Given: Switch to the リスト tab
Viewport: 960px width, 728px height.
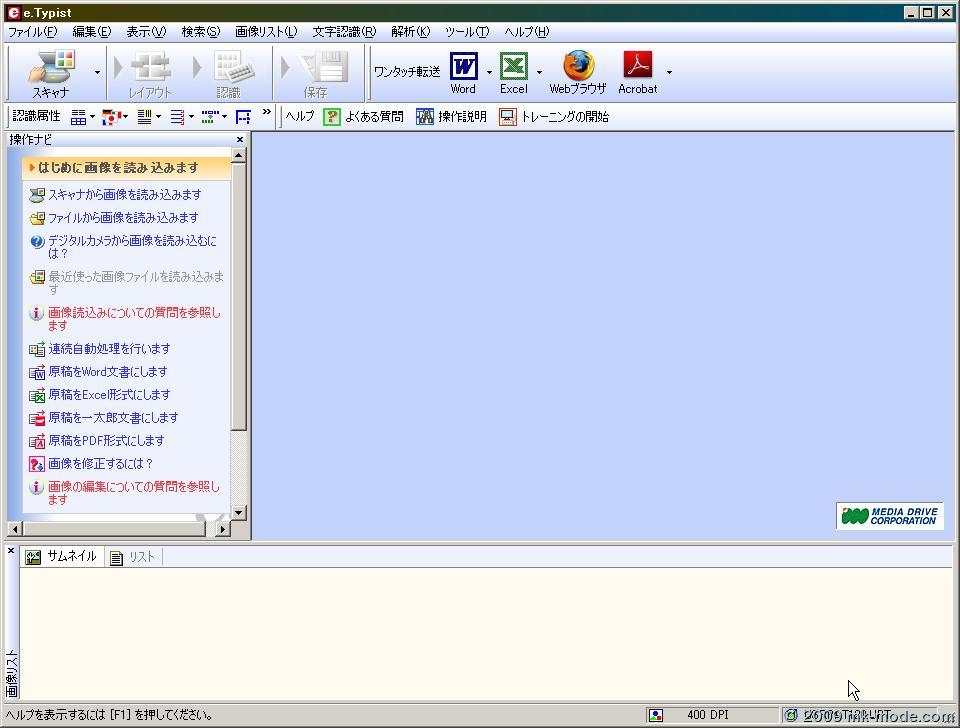Looking at the screenshot, I should 133,557.
